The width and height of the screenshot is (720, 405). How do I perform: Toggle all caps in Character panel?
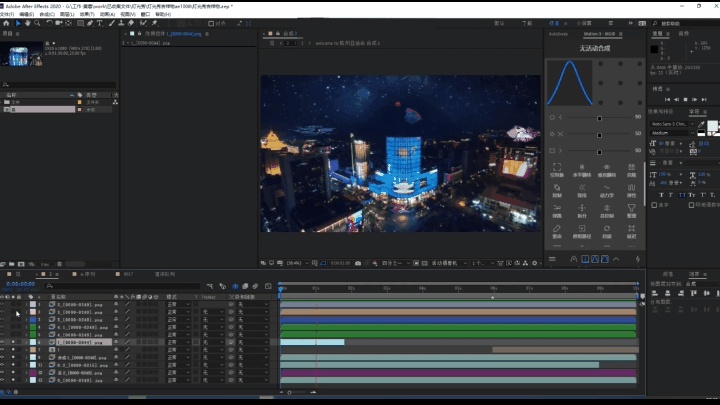(682, 195)
